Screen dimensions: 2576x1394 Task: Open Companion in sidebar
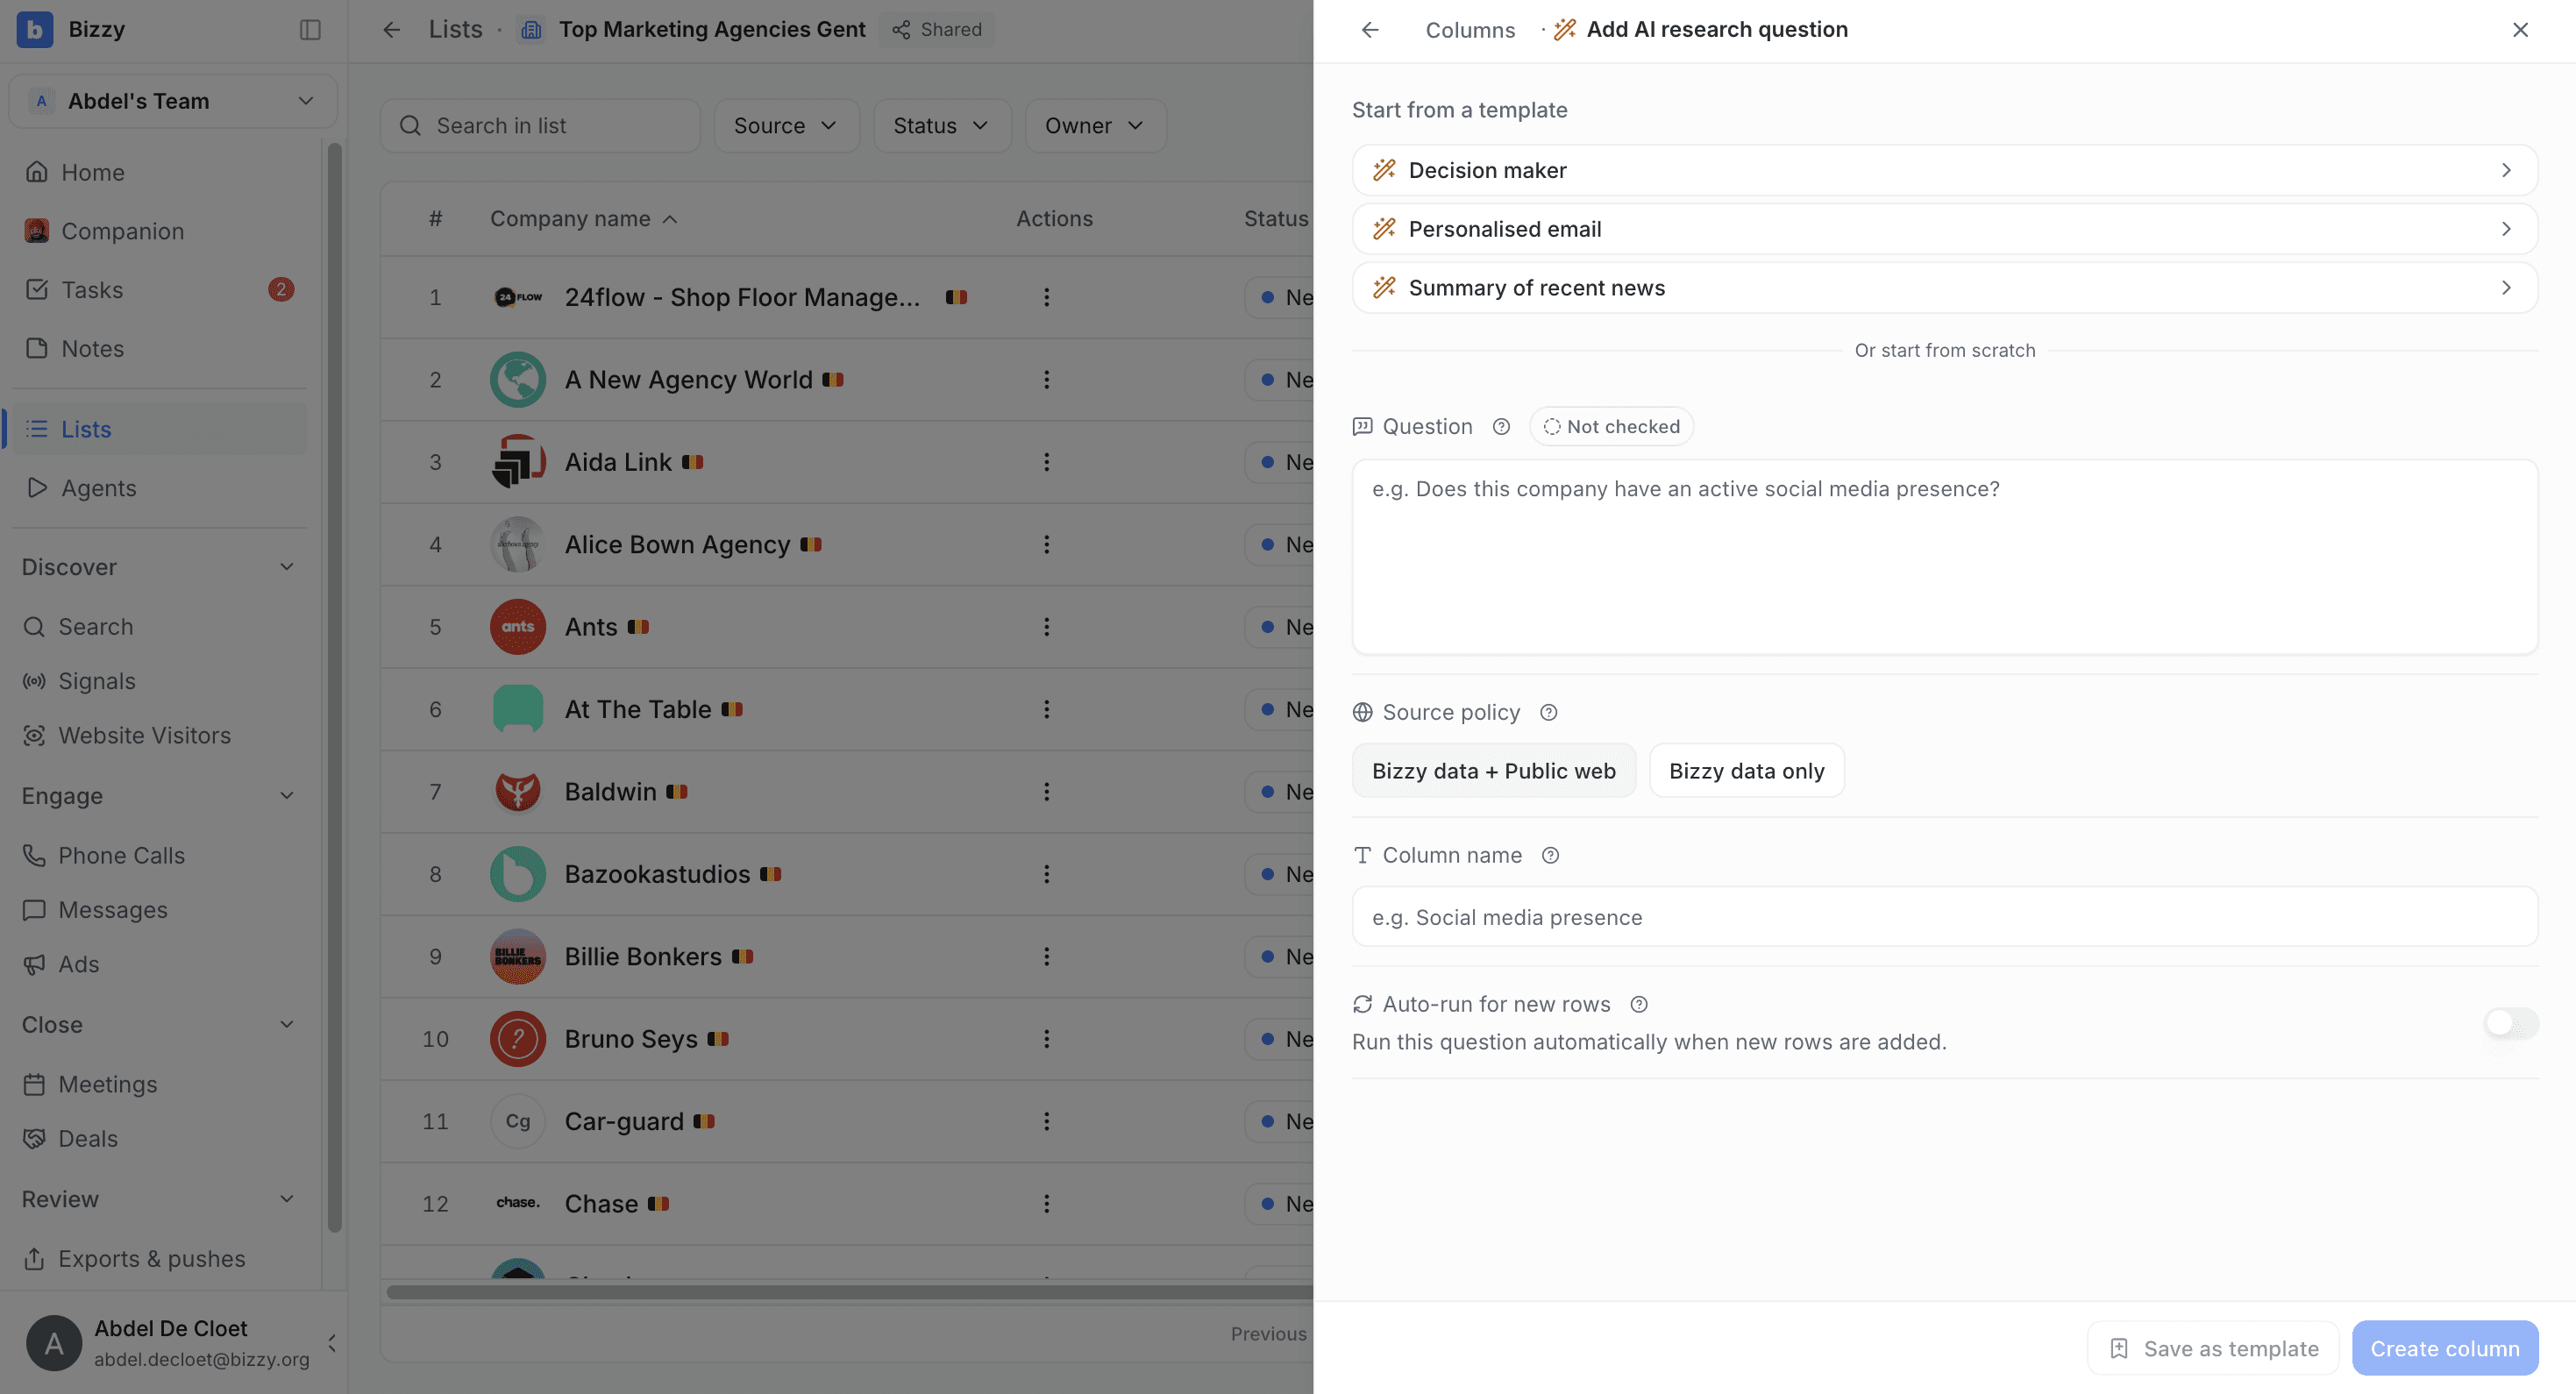(x=160, y=232)
